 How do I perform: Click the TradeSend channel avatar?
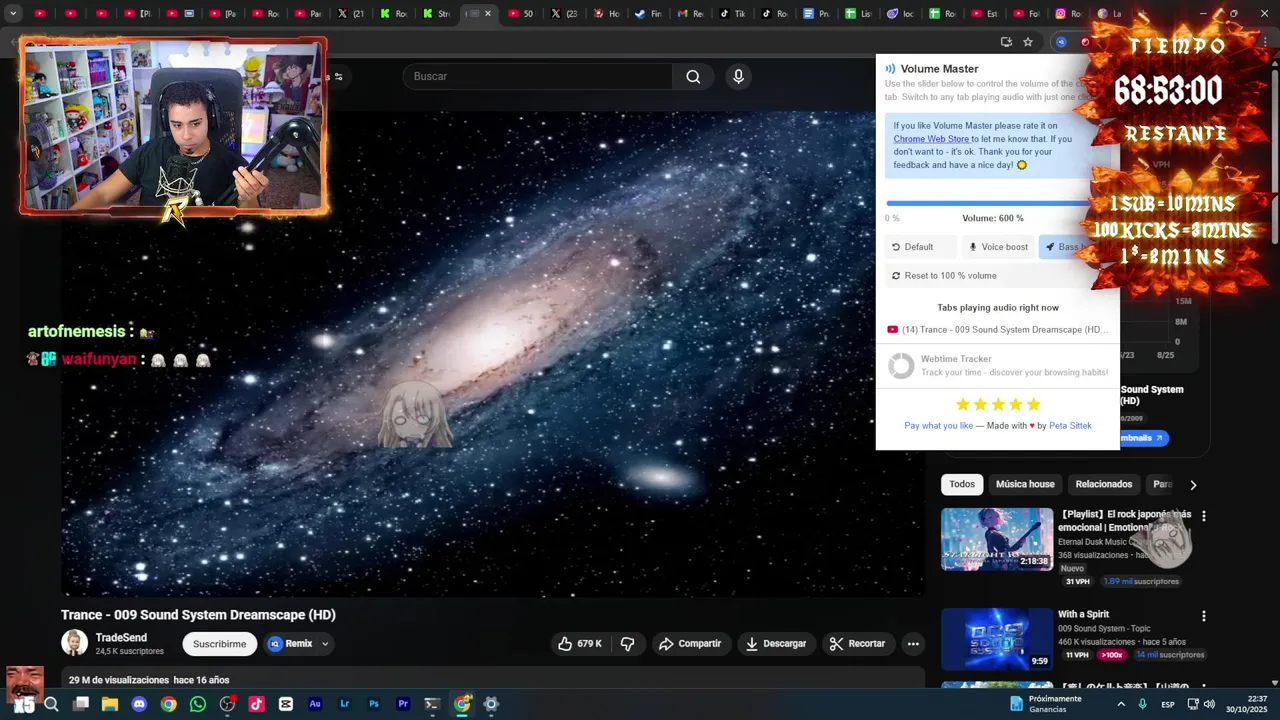(x=74, y=643)
